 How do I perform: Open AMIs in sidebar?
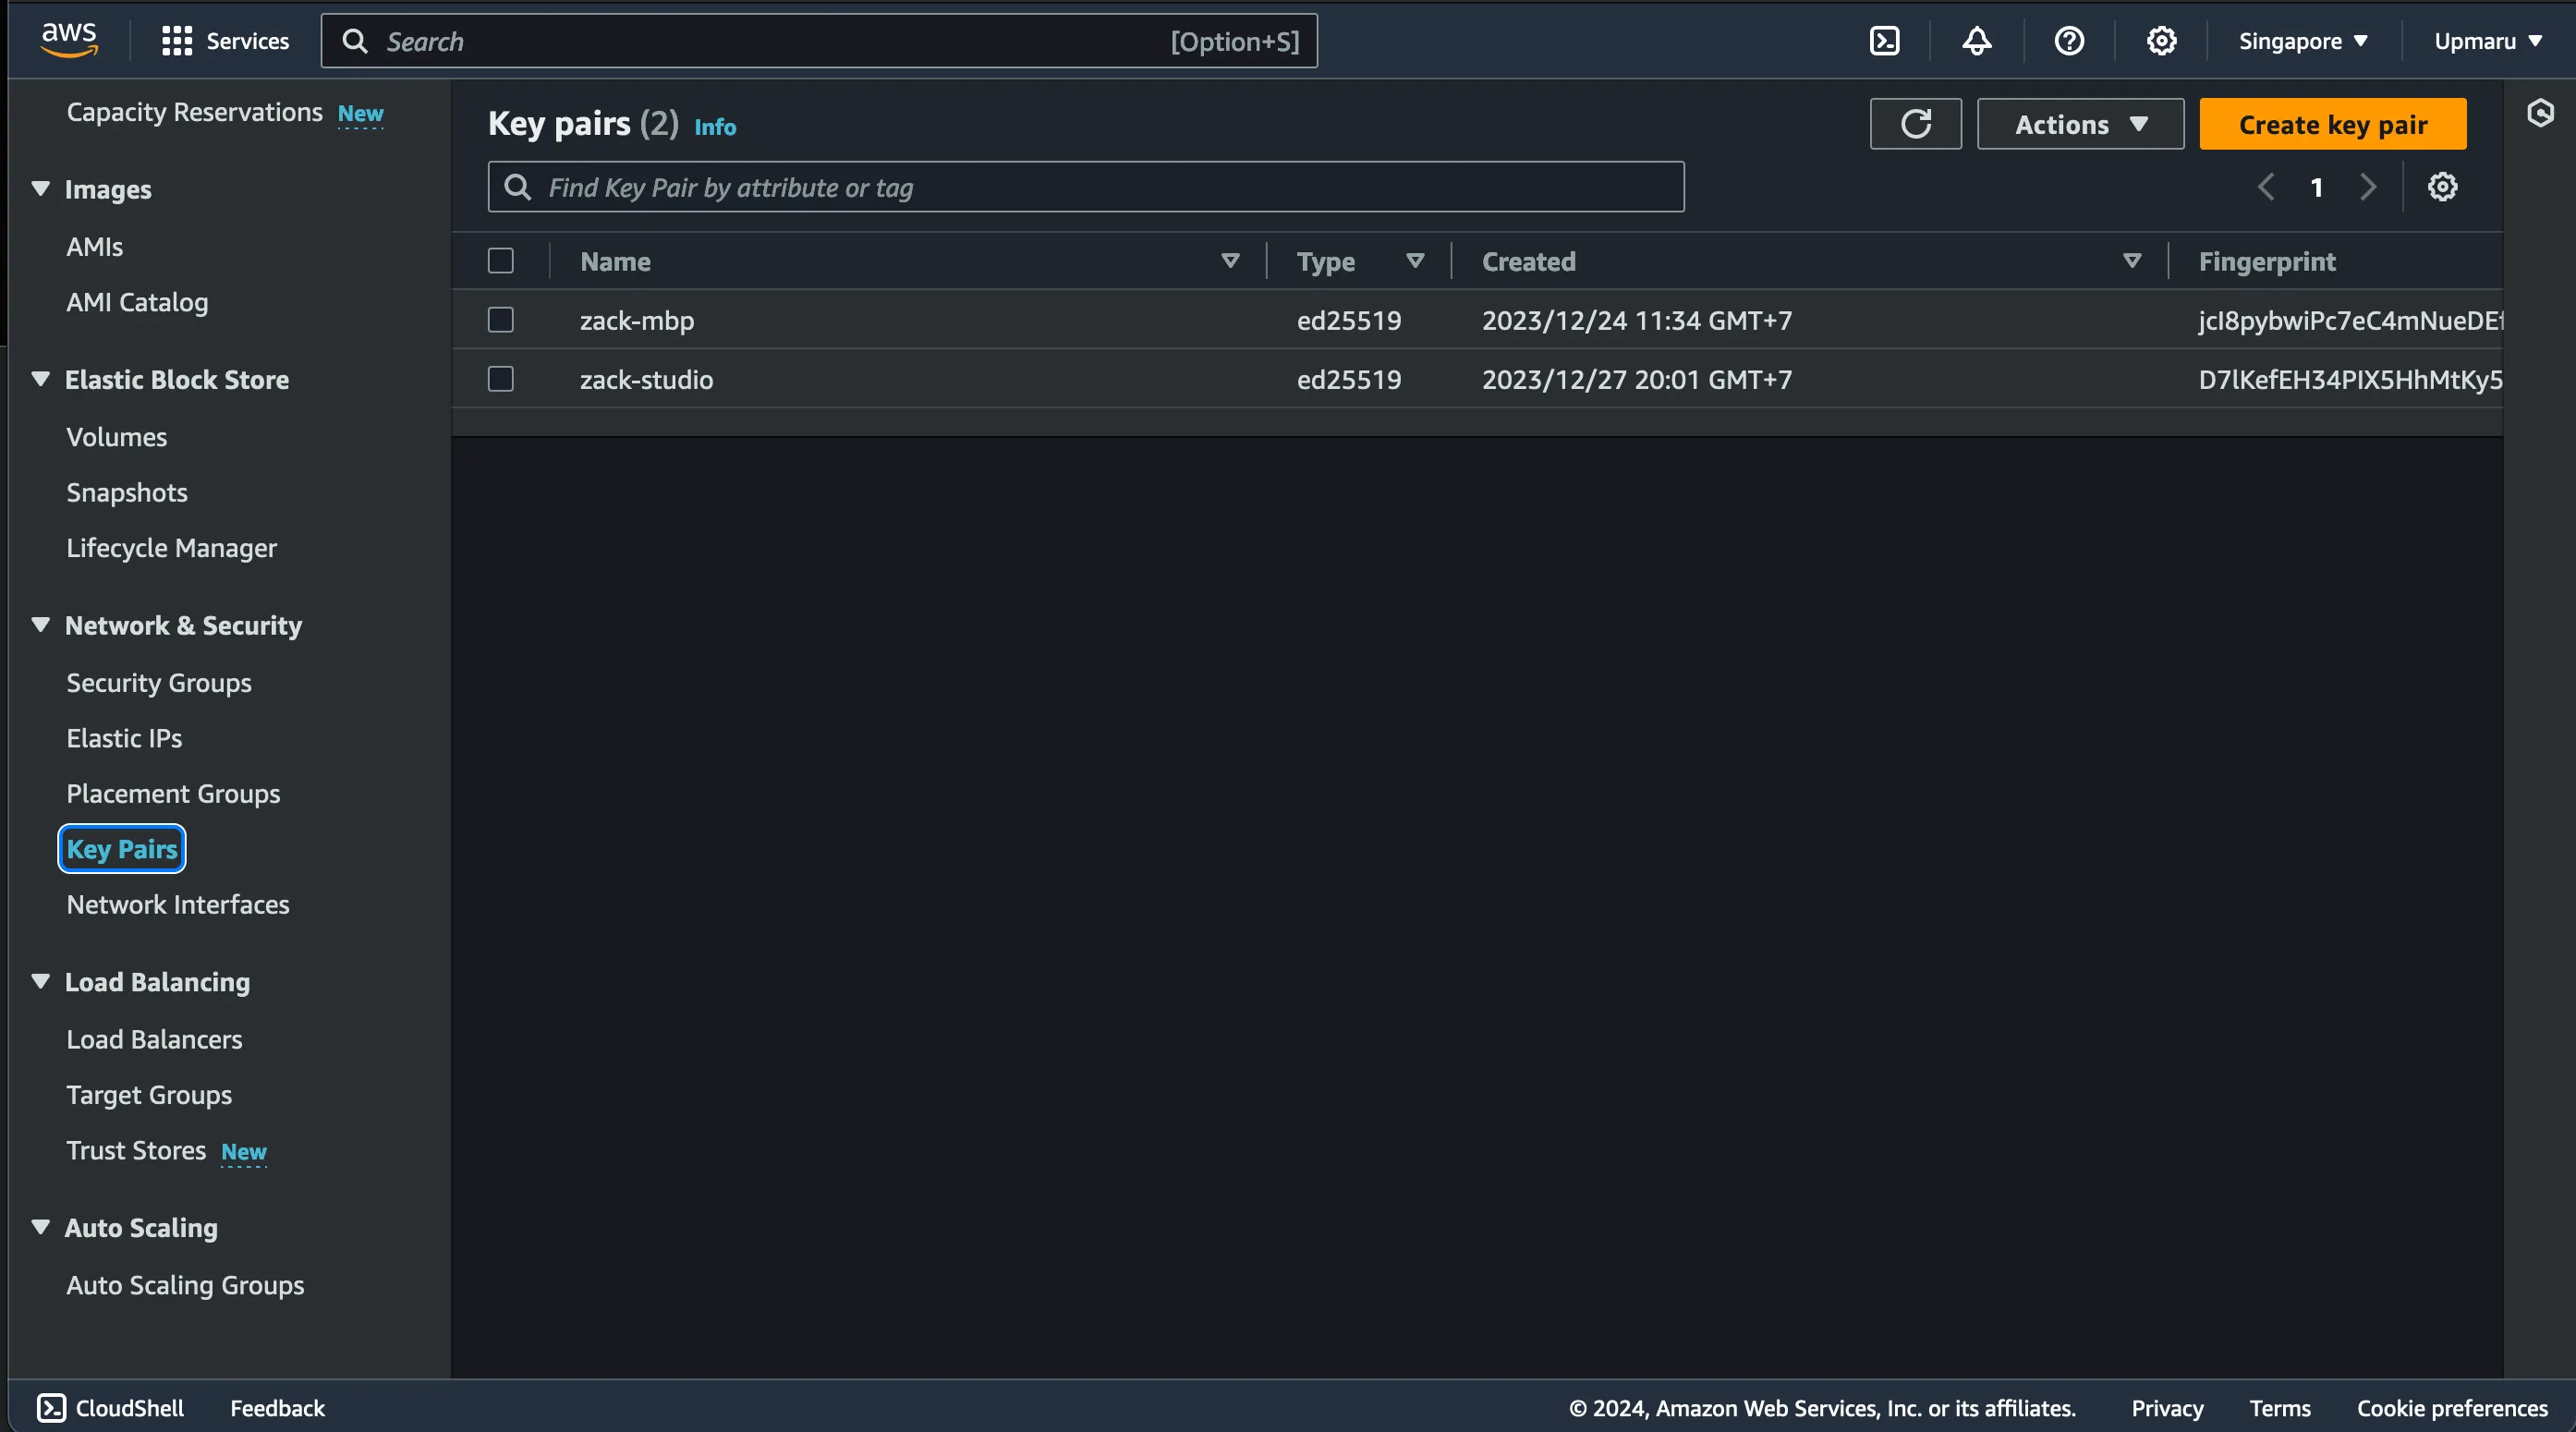(95, 247)
